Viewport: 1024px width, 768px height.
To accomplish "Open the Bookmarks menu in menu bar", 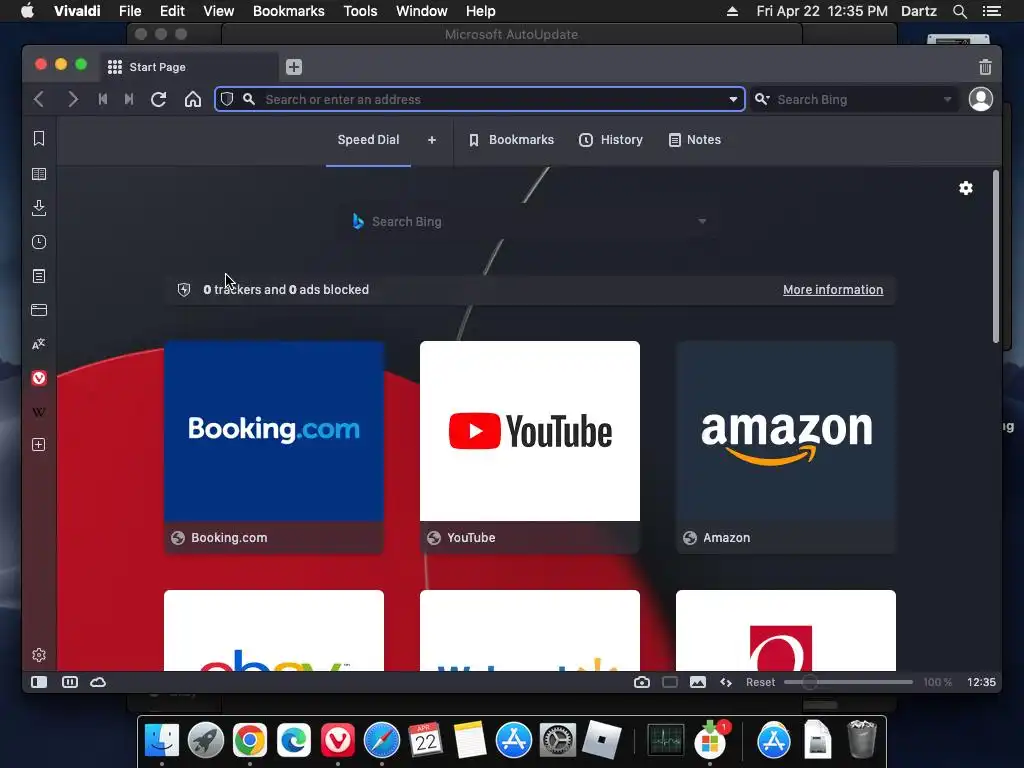I will [x=289, y=11].
